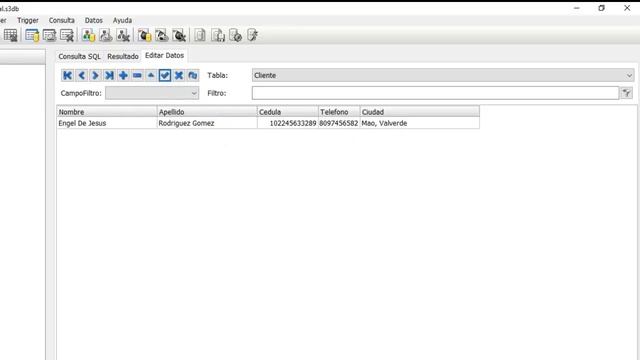Image resolution: width=640 pixels, height=360 pixels.
Task: Cancel the edit with X navigator button
Action: click(179, 75)
